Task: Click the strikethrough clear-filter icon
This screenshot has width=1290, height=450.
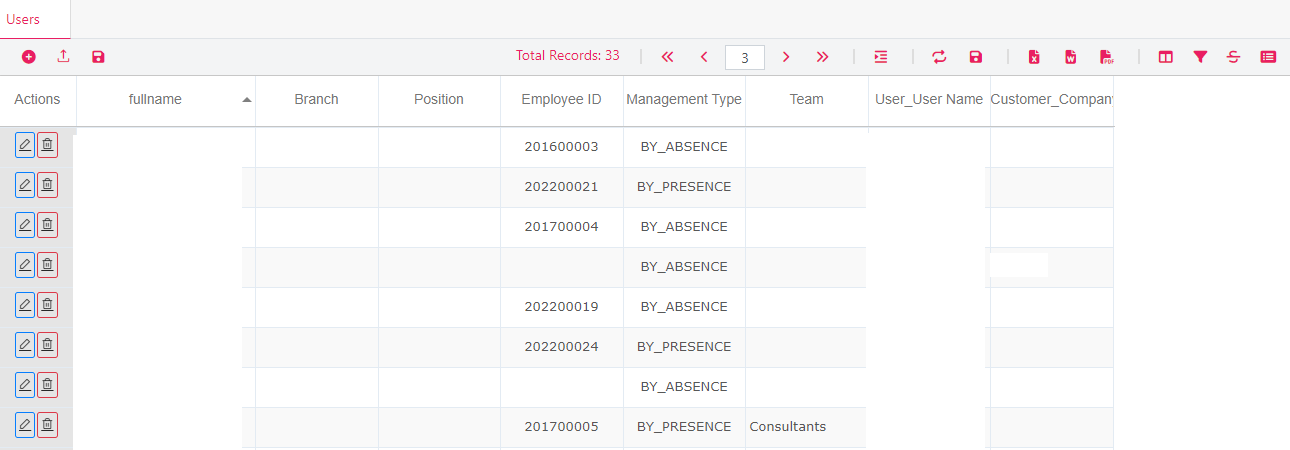Action: click(1233, 57)
